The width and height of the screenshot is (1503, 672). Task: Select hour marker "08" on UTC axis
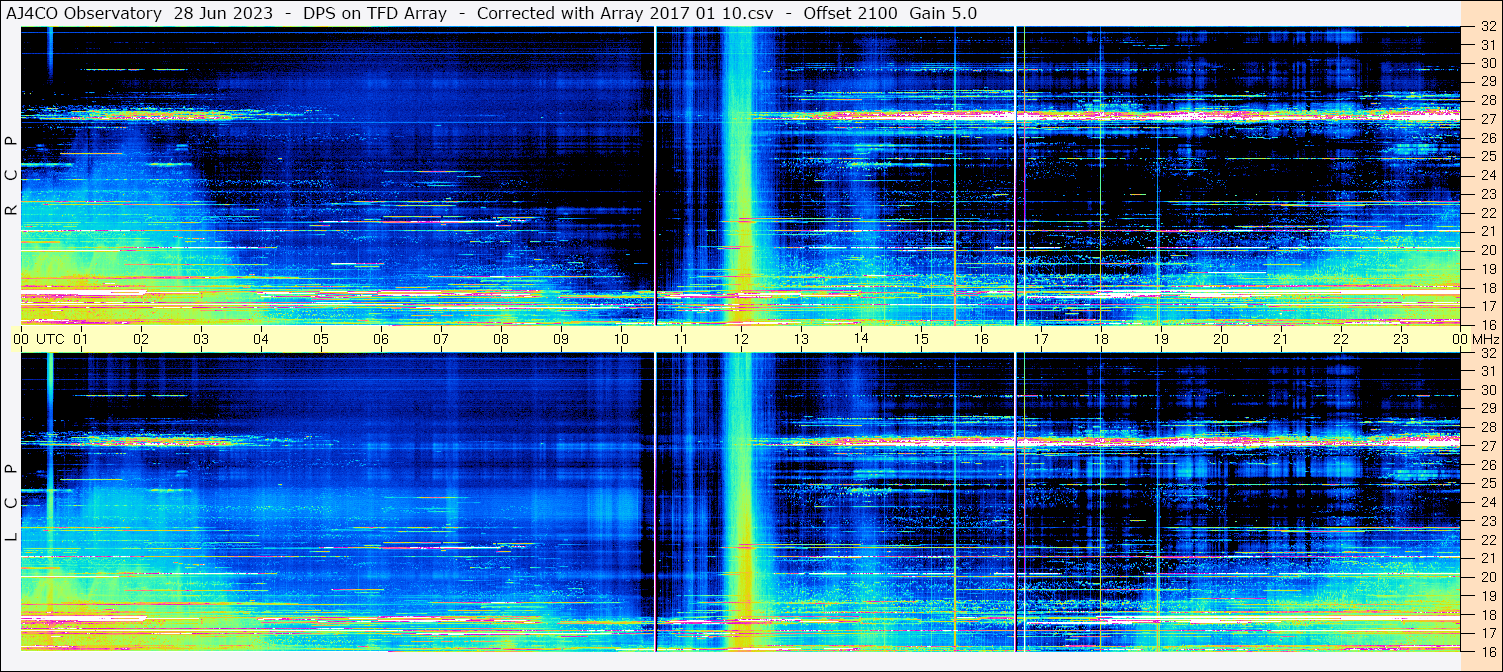pos(501,339)
